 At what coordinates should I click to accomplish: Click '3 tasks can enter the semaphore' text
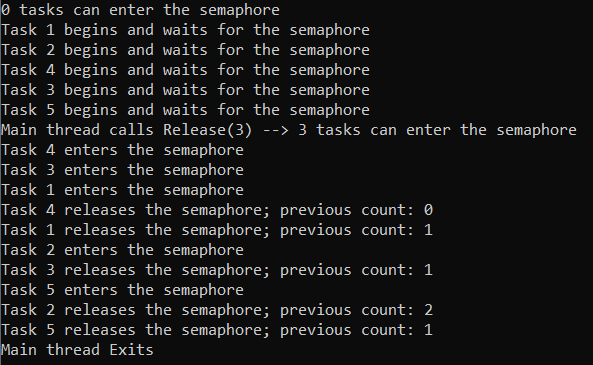tap(437, 130)
